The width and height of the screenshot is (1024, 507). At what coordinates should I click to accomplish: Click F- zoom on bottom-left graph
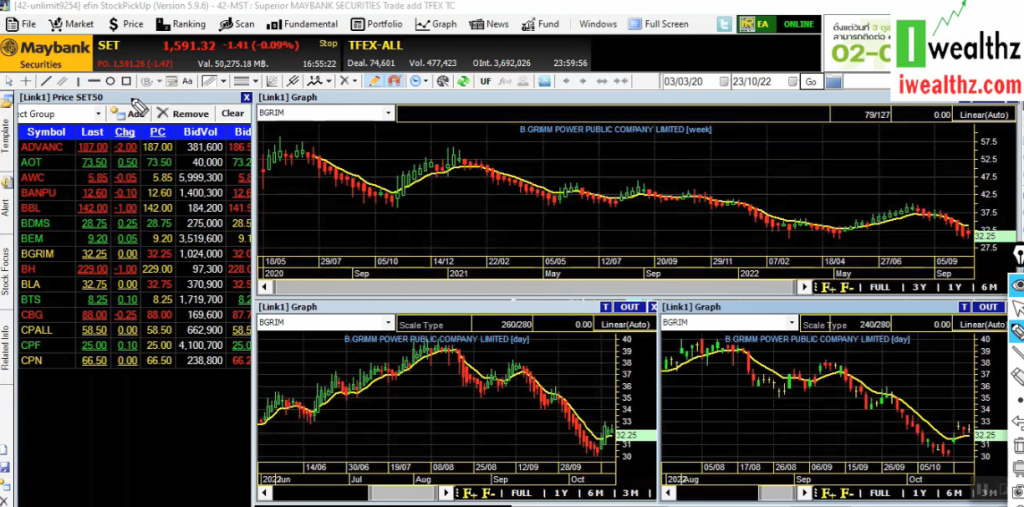(488, 493)
